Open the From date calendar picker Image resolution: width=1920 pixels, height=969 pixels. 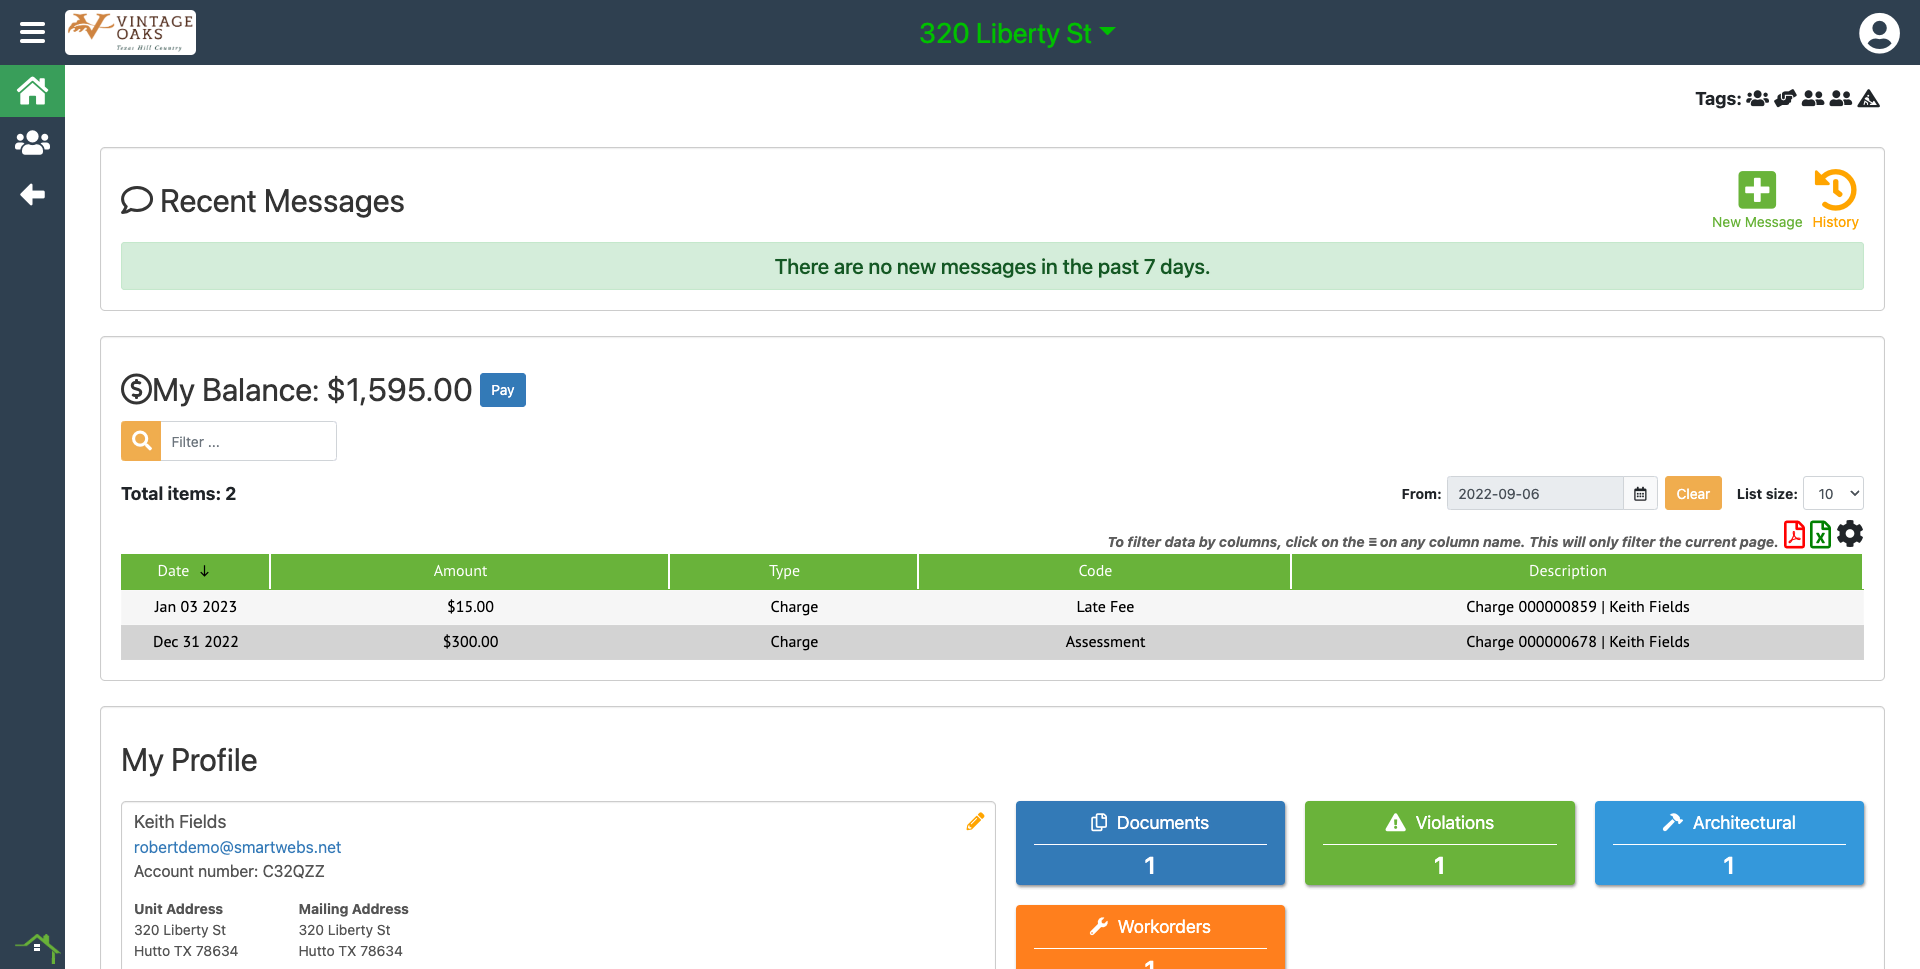[1640, 494]
